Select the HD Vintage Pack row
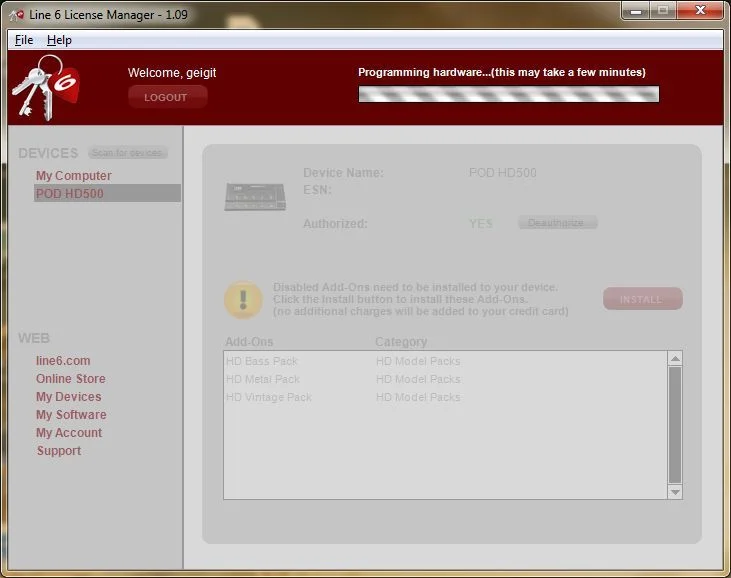Viewport: 731px width, 578px height. point(445,397)
